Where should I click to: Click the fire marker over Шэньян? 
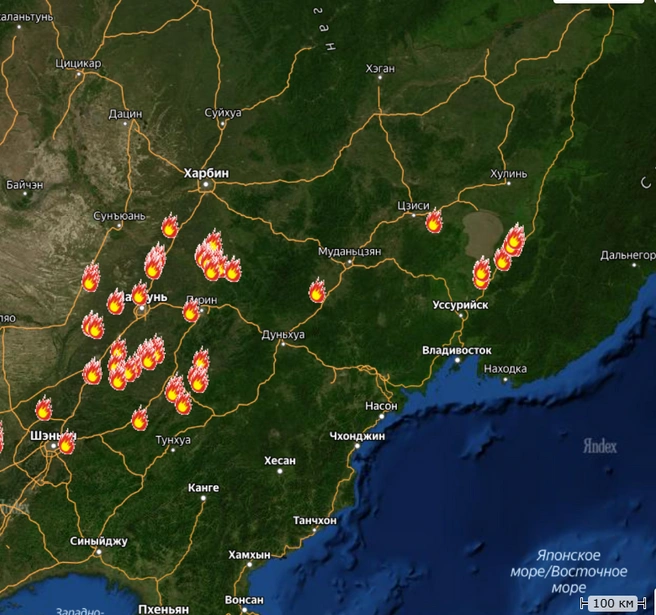(67, 442)
